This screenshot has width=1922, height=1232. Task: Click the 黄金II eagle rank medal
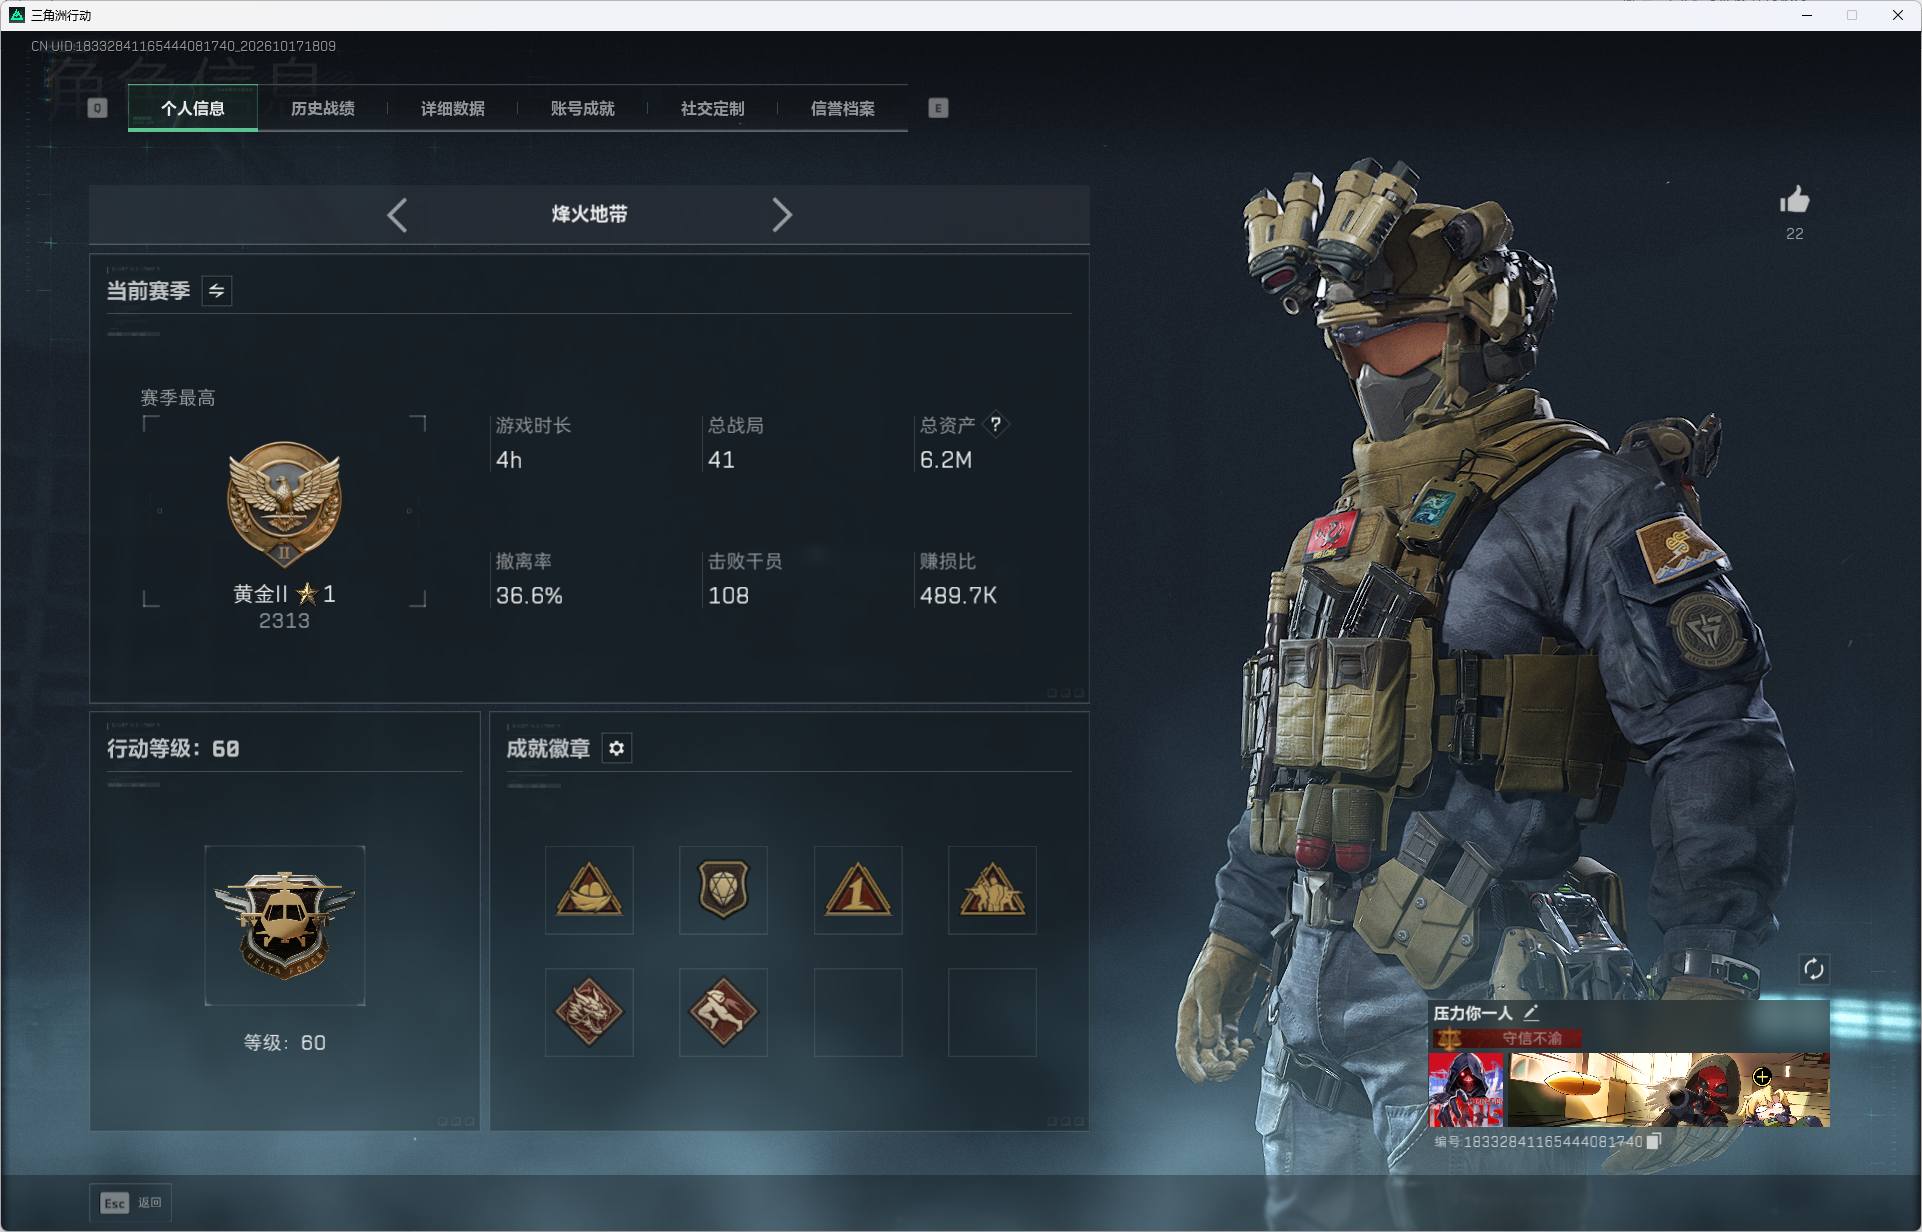click(x=284, y=505)
